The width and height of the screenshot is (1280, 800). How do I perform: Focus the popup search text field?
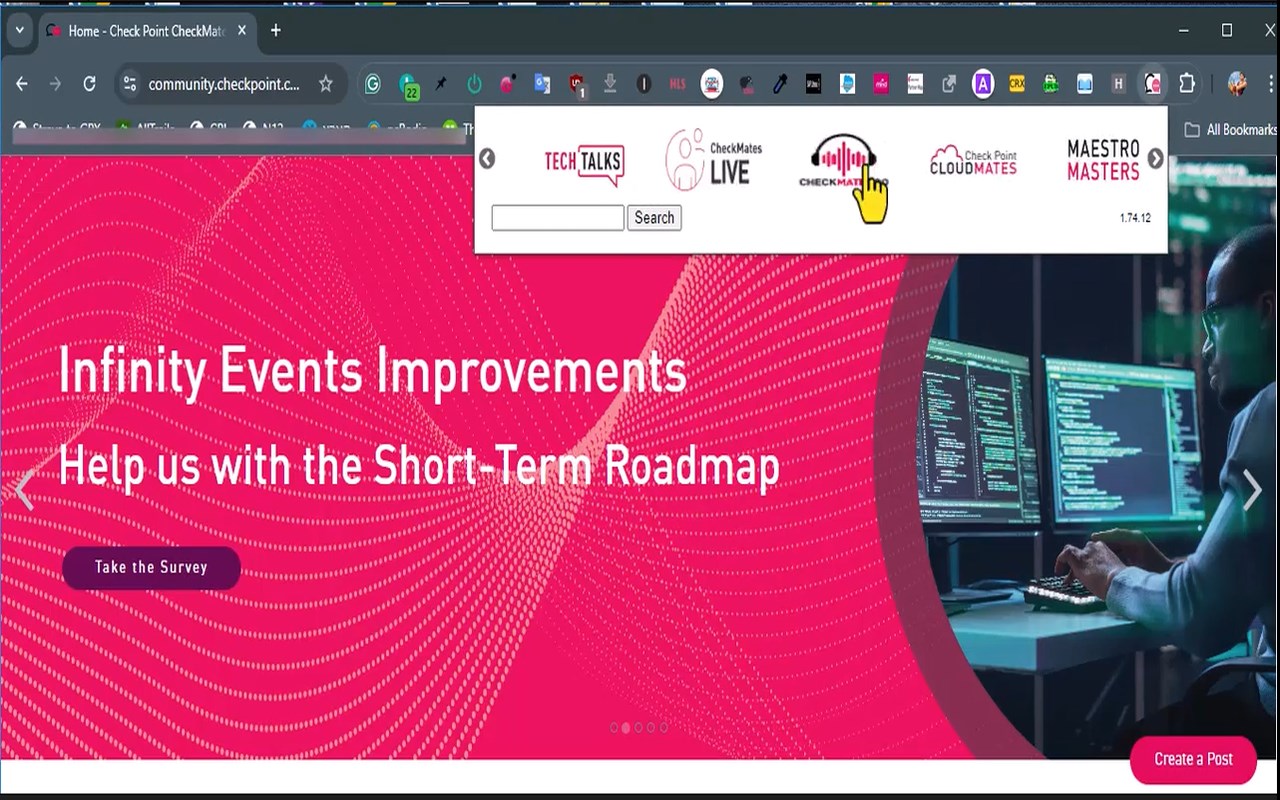[558, 218]
